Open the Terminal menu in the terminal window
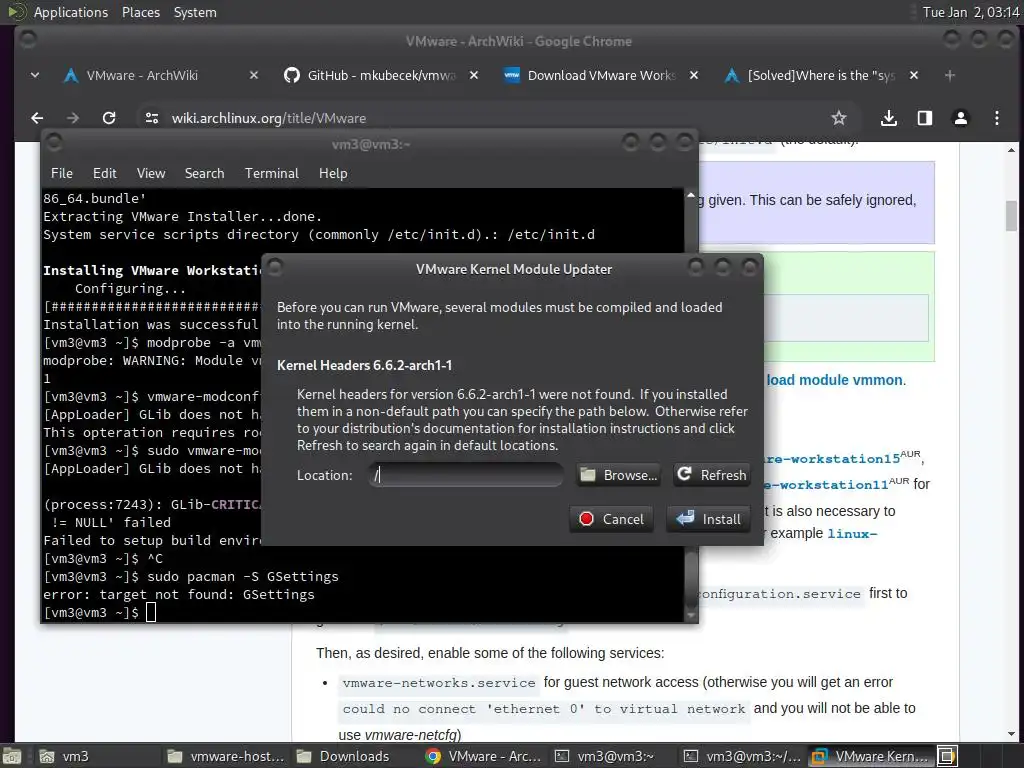Screen dimensions: 1024x768 pos(272,173)
